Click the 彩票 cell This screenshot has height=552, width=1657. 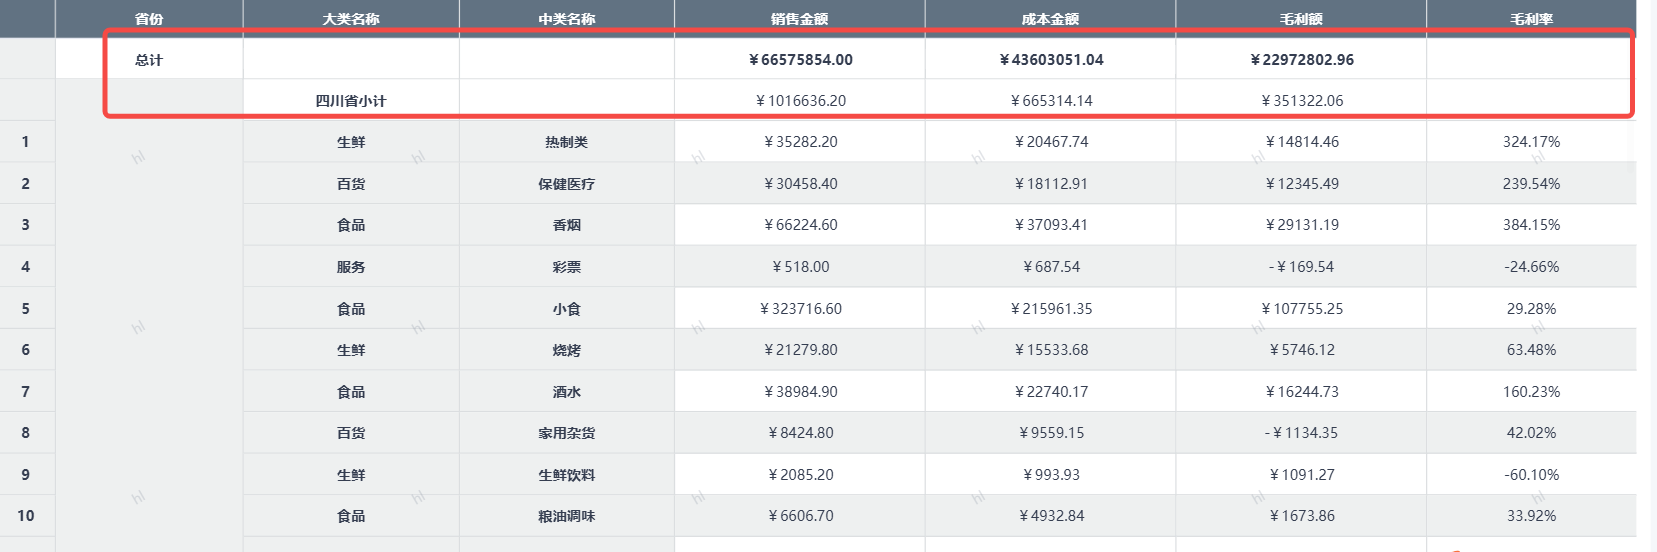[567, 267]
